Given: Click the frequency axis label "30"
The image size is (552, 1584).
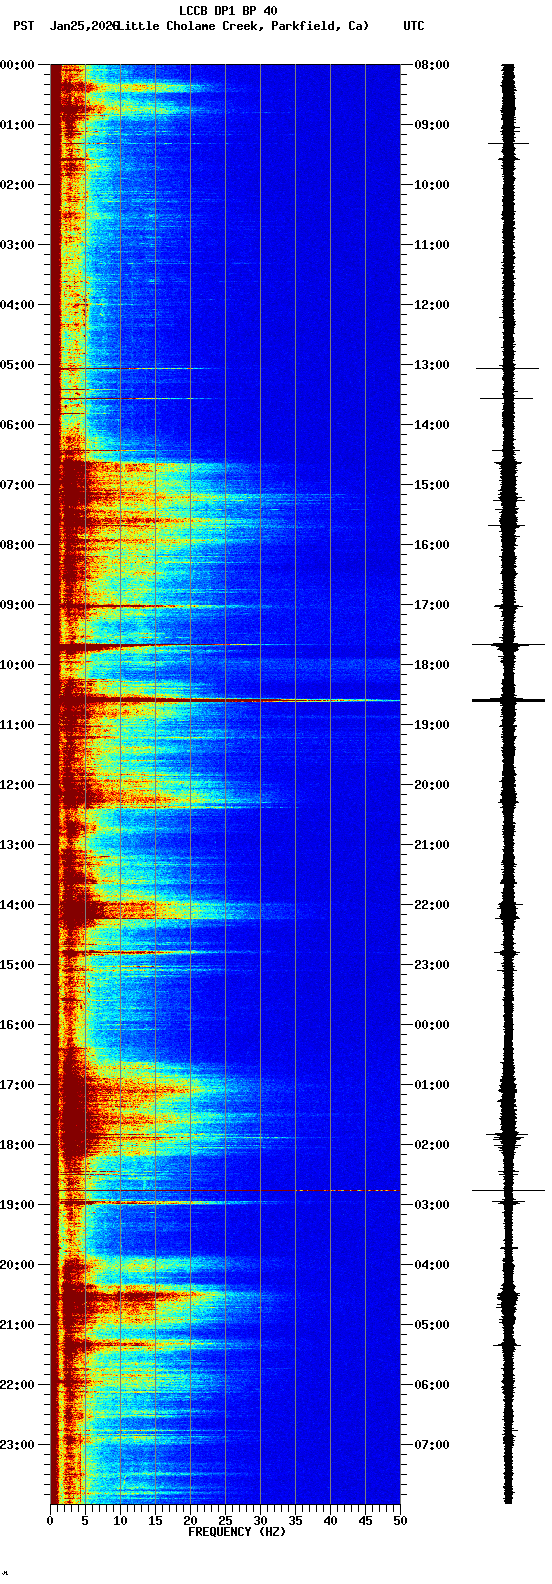Looking at the screenshot, I should pyautogui.click(x=260, y=1521).
